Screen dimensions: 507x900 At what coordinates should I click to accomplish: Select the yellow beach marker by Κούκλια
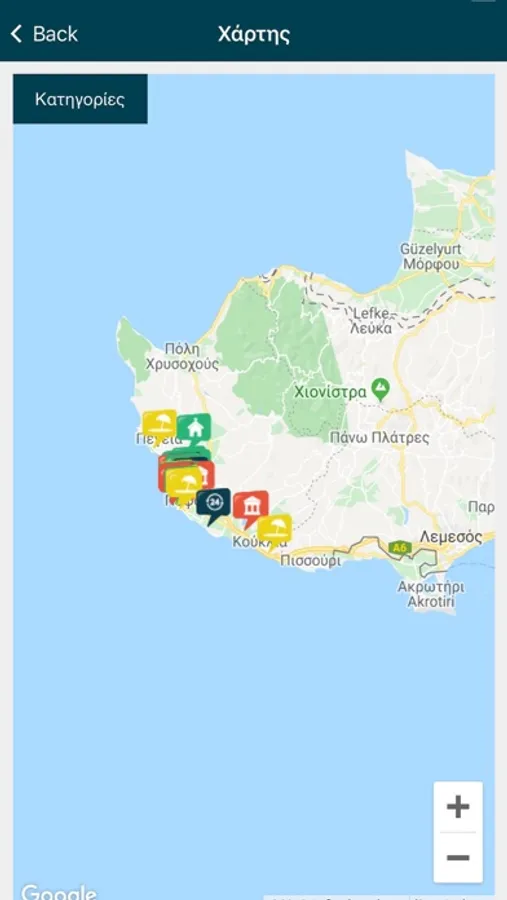tap(274, 530)
